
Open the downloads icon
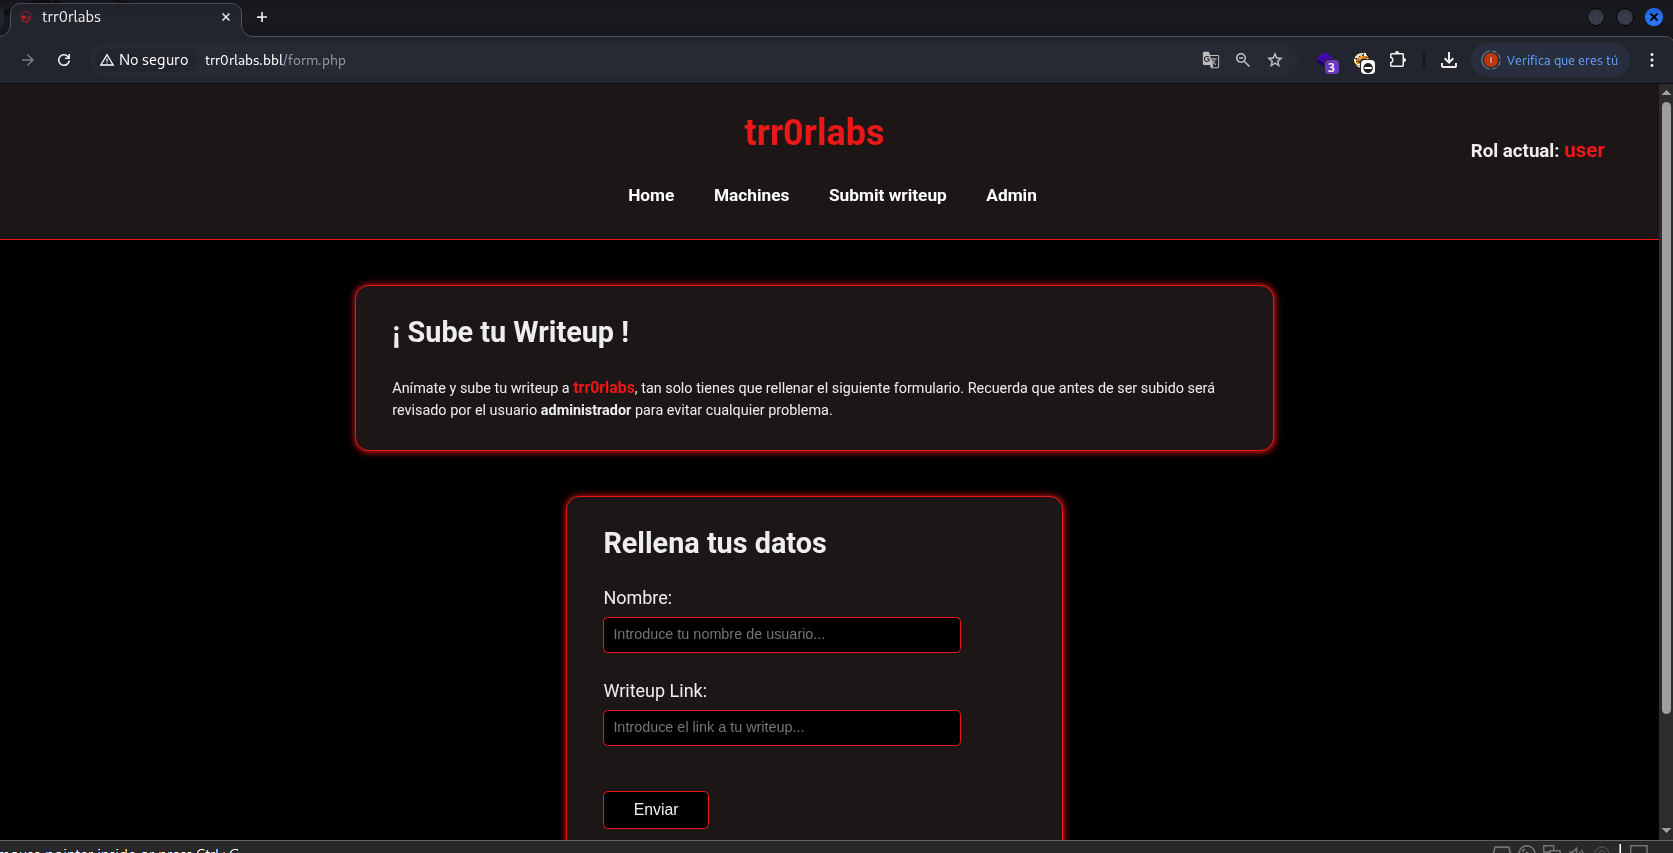tap(1448, 60)
